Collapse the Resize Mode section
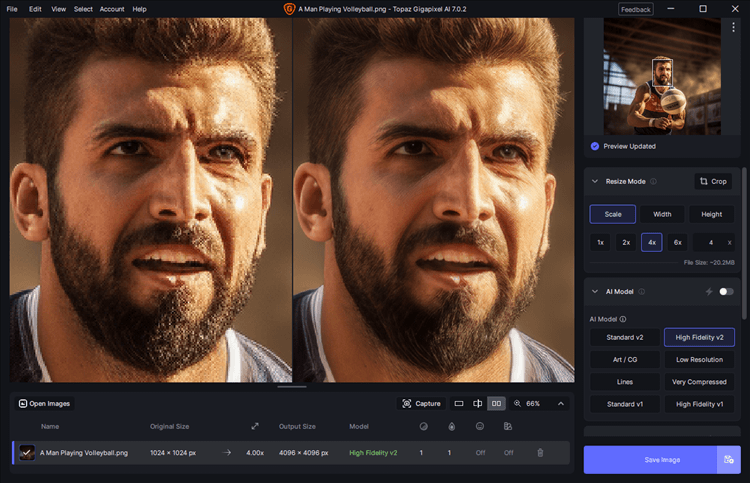The width and height of the screenshot is (750, 483). [595, 182]
